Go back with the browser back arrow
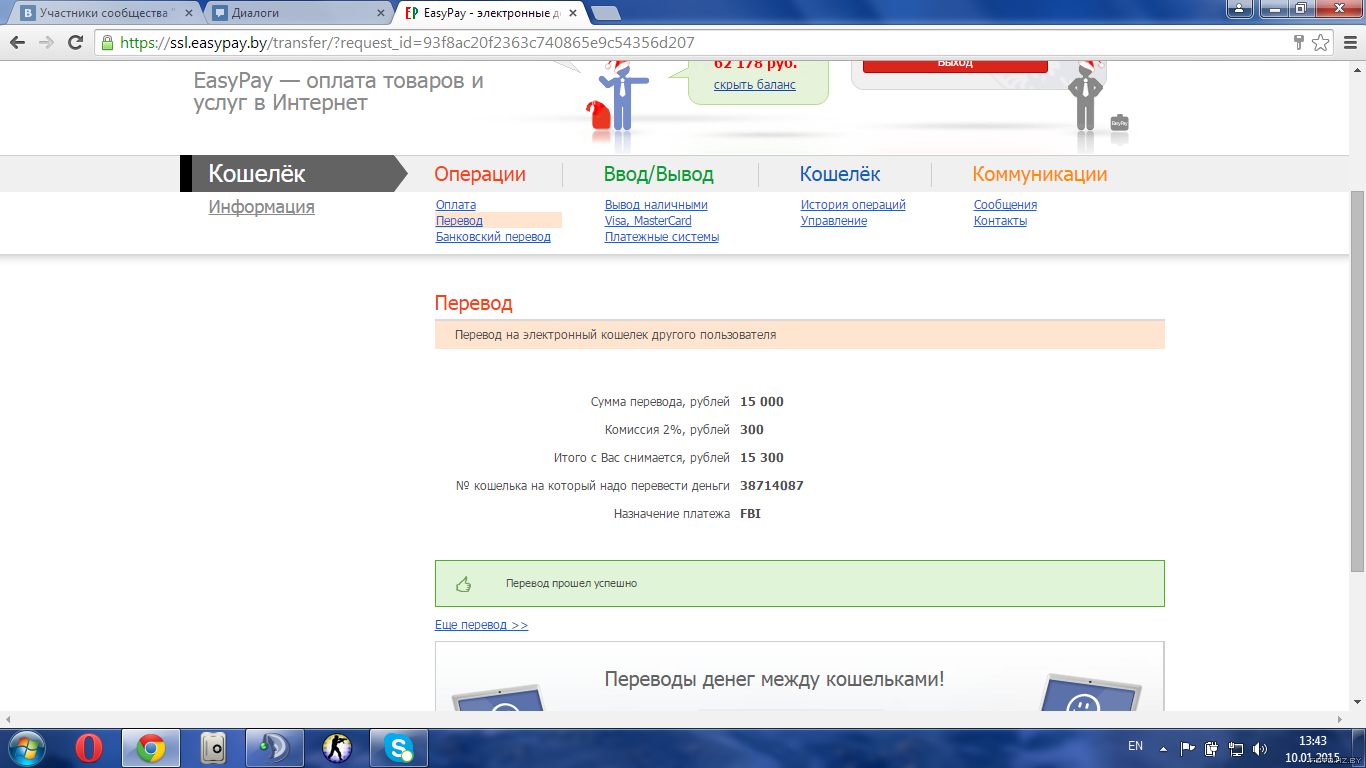Image resolution: width=1366 pixels, height=768 pixels. [x=17, y=43]
